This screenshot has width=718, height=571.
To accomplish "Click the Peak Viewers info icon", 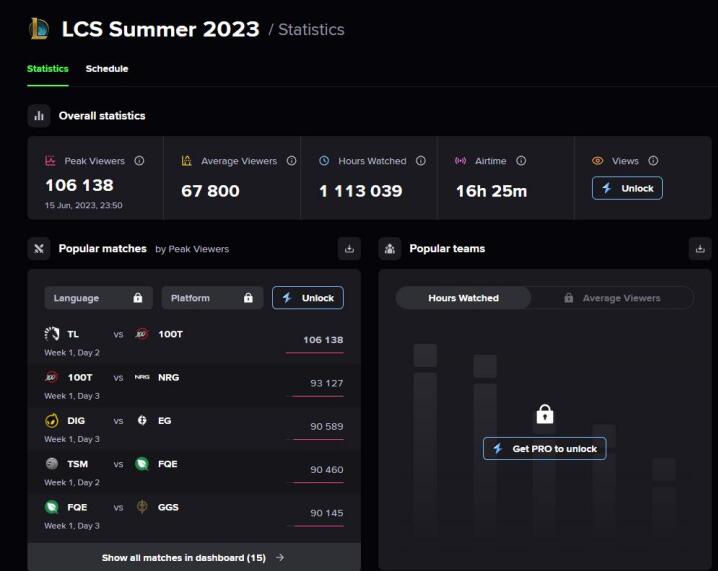I will pyautogui.click(x=139, y=161).
